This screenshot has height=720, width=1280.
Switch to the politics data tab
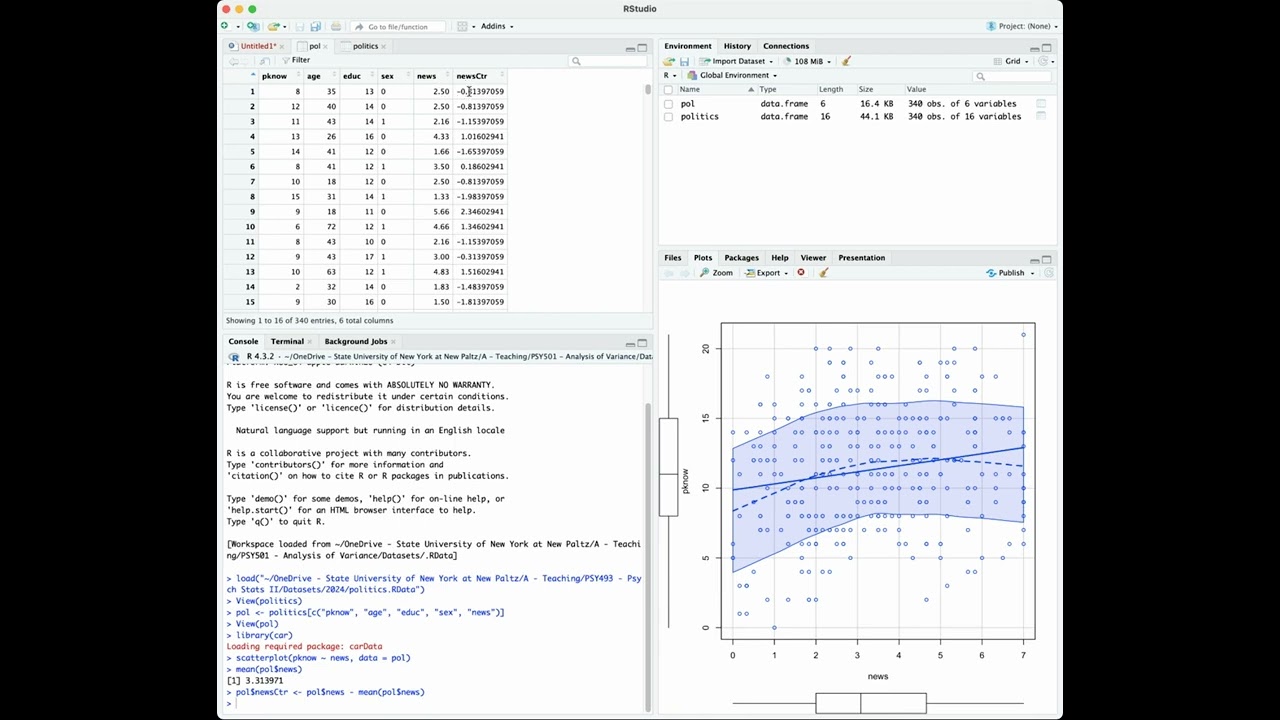pos(365,46)
